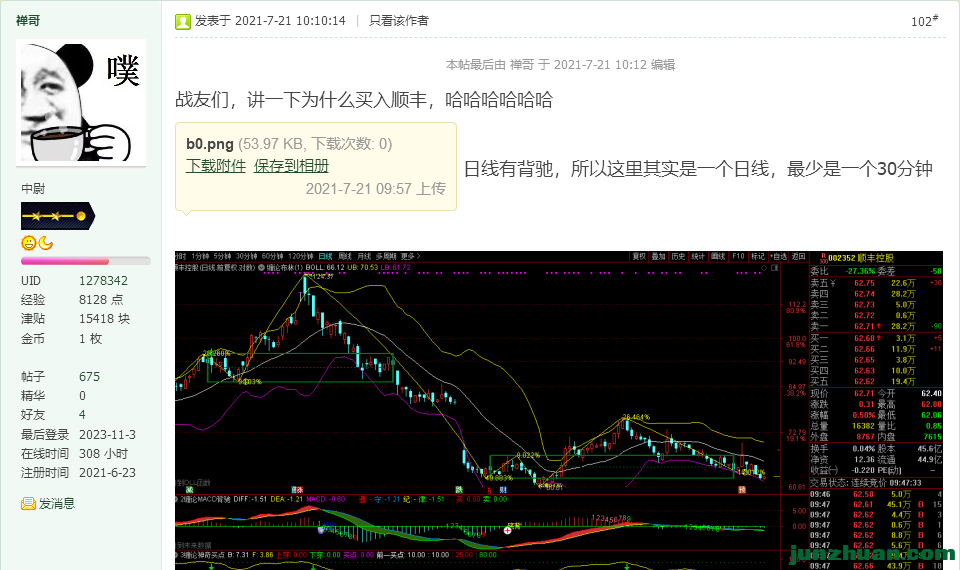Click the 复权 button in chart toolbar

point(639,257)
